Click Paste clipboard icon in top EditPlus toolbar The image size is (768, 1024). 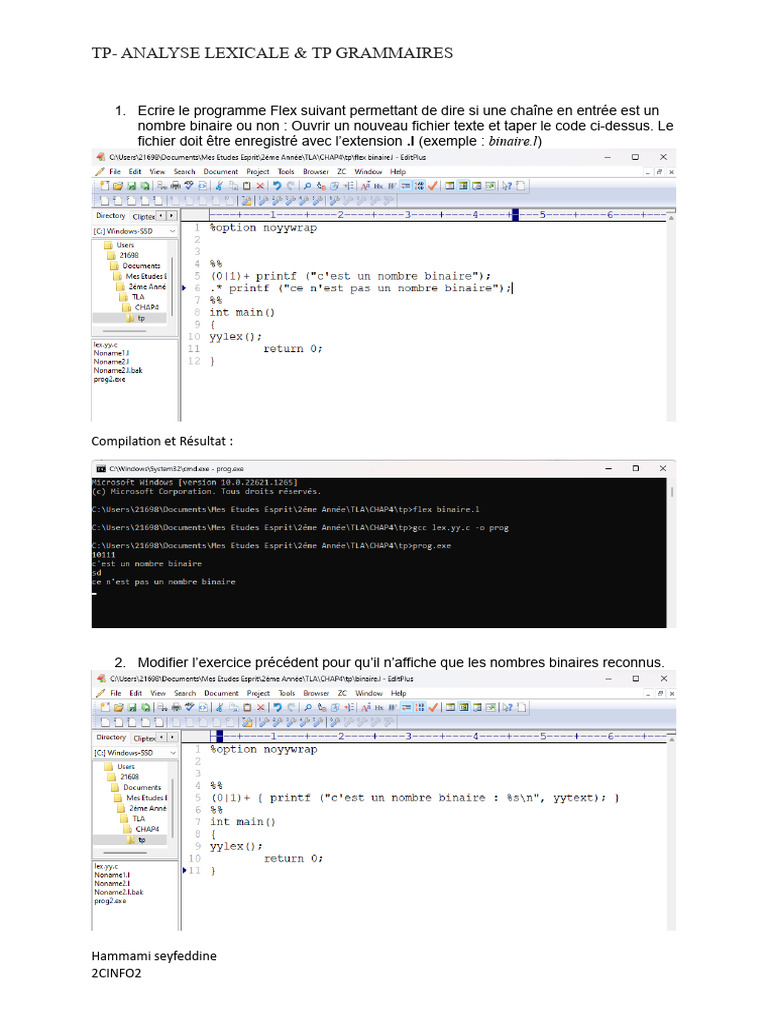click(246, 186)
